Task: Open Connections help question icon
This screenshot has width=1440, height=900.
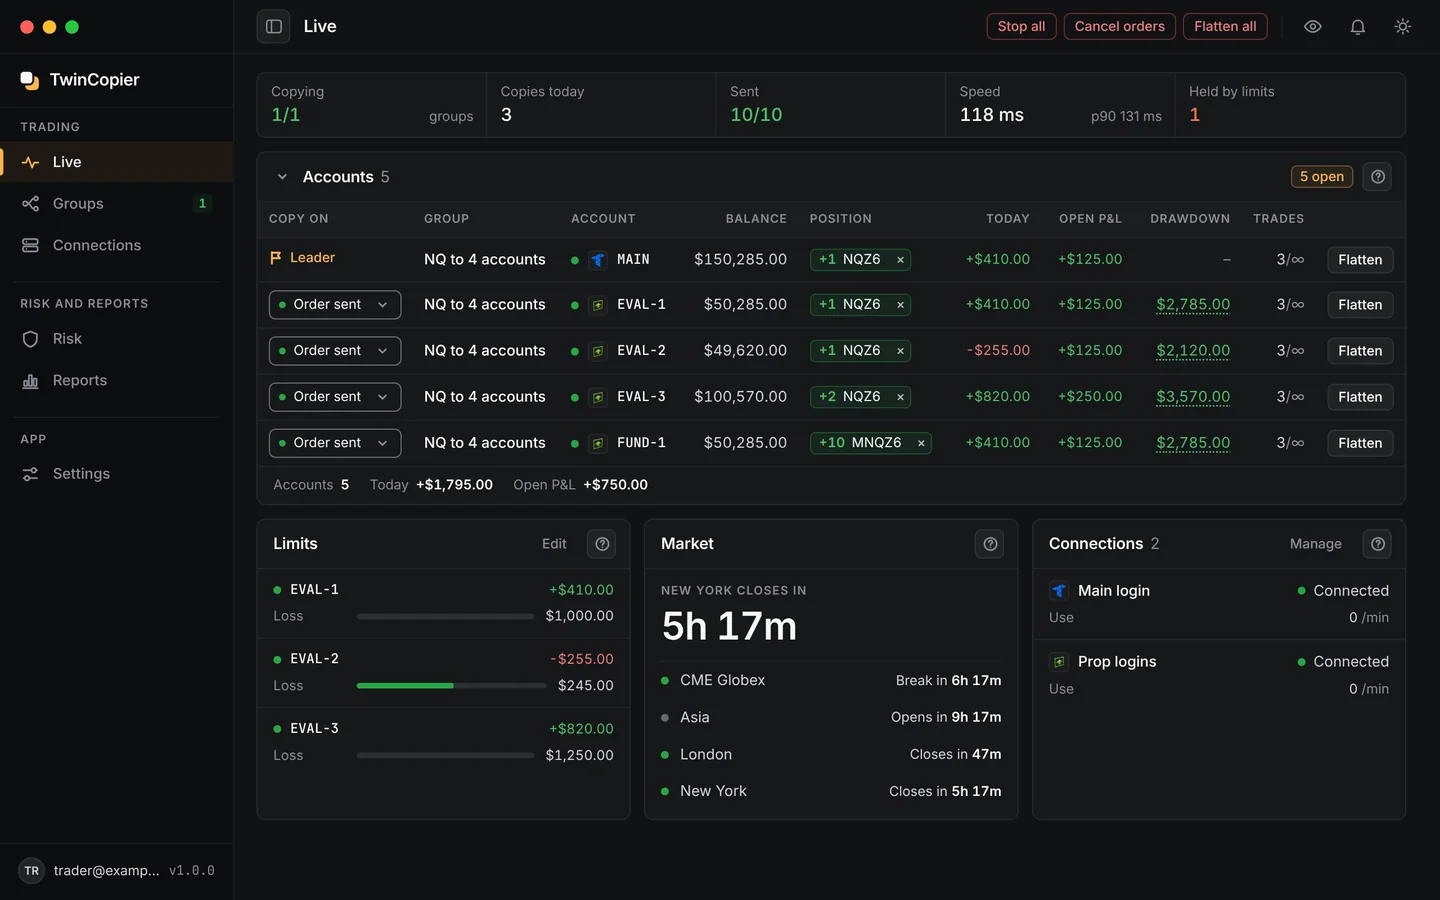Action: pyautogui.click(x=1378, y=544)
